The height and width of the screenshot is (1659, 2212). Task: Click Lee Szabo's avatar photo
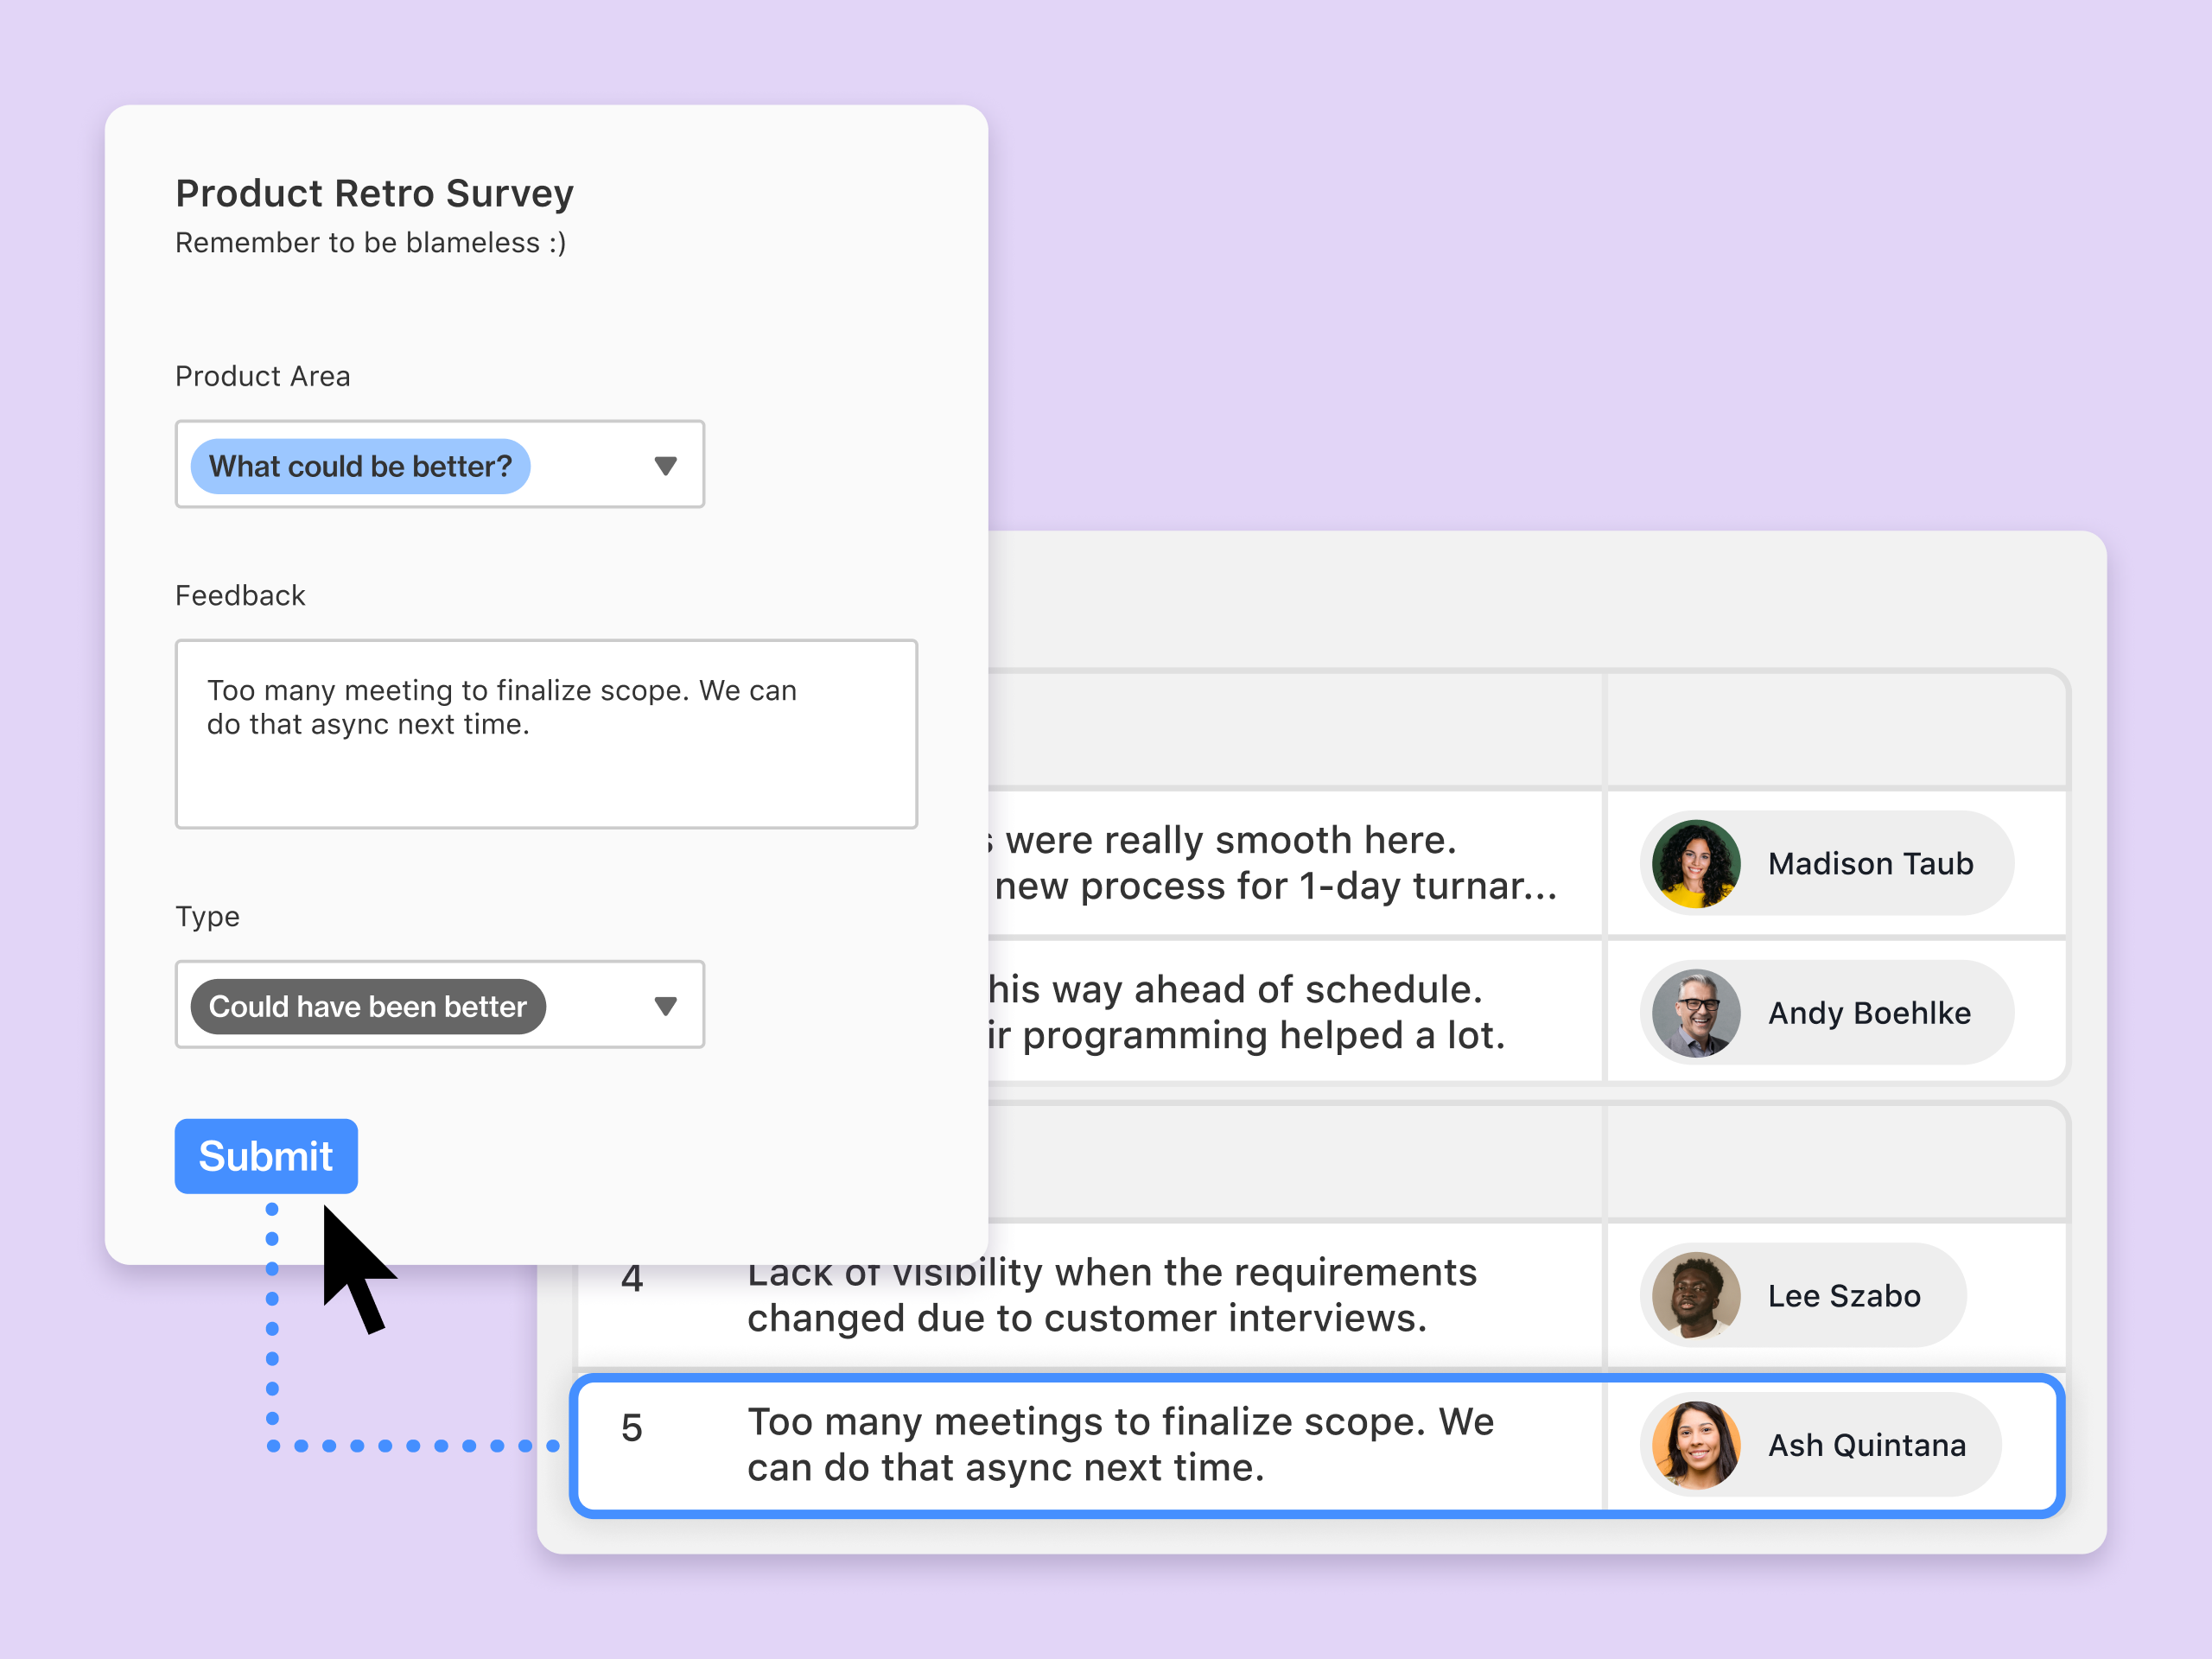coord(1695,1295)
